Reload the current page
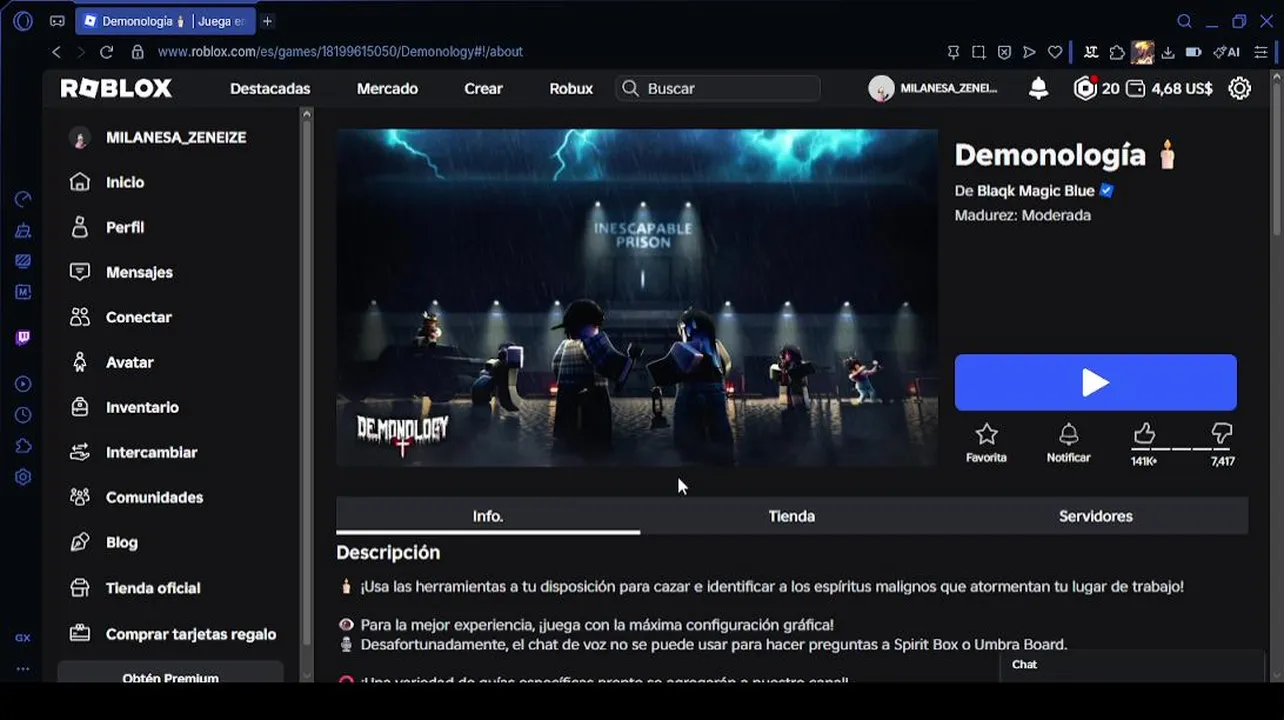Viewport: 1284px width, 720px height. [x=106, y=52]
